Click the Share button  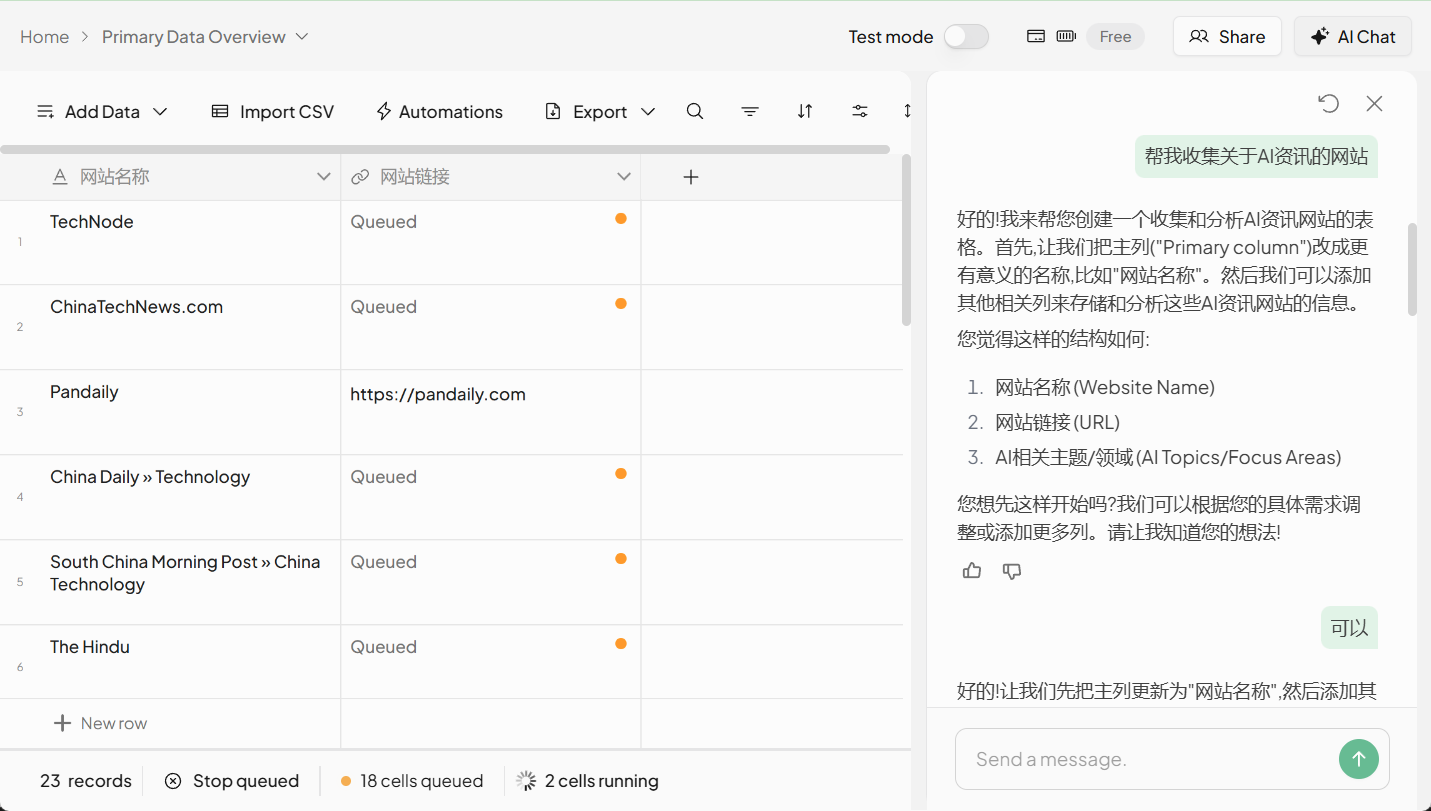[1227, 36]
